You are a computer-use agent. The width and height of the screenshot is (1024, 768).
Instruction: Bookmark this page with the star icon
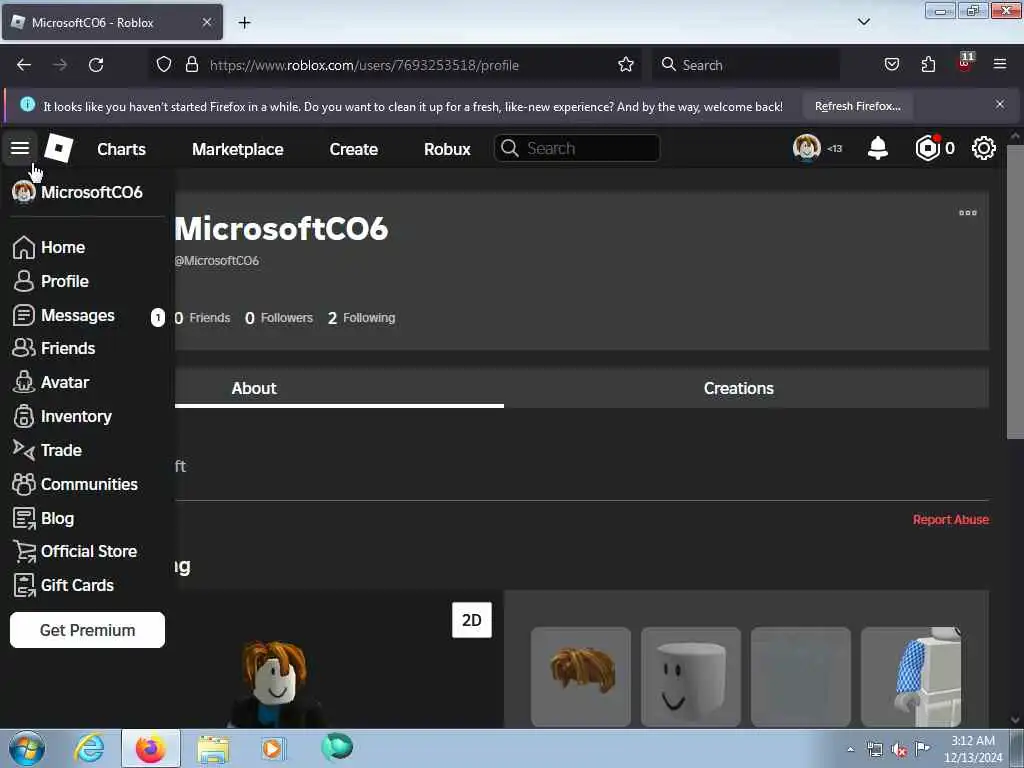coord(626,65)
